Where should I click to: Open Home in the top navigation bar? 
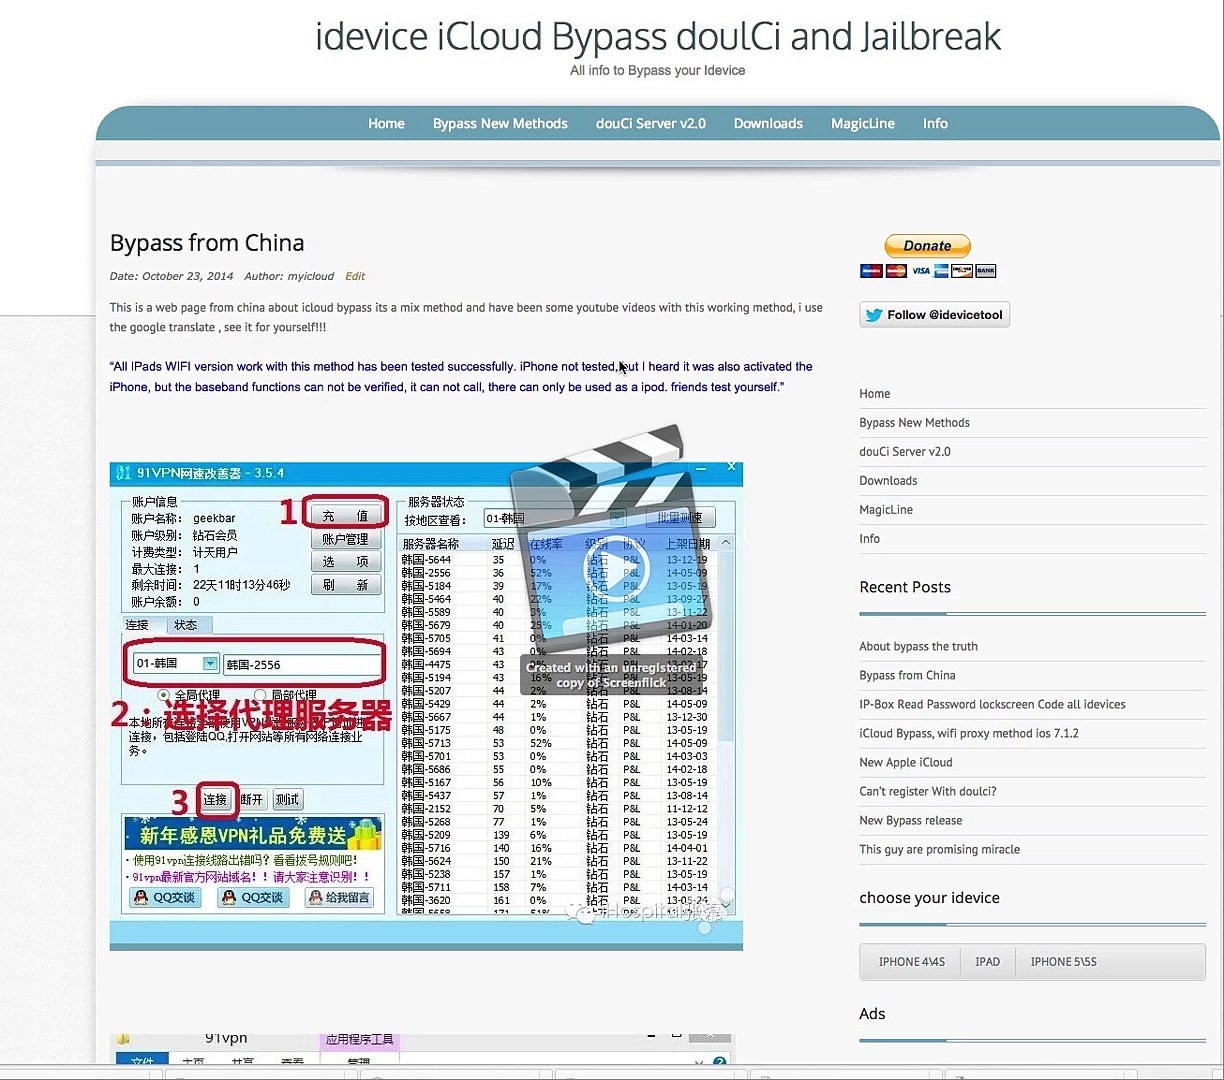(386, 123)
